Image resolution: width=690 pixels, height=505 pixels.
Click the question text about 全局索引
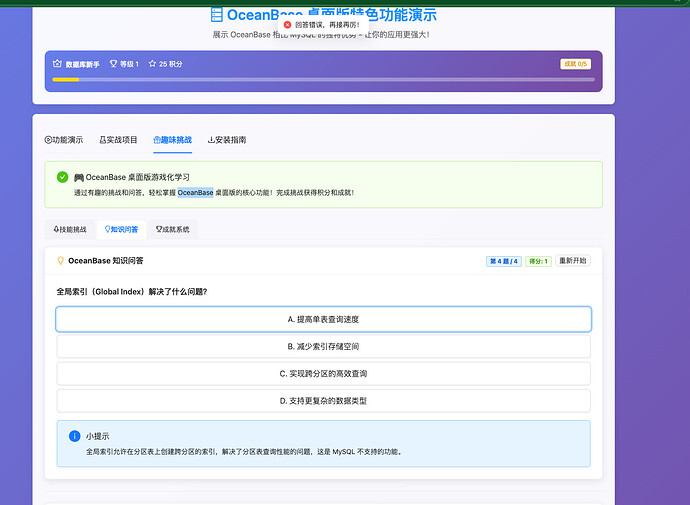pos(132,292)
